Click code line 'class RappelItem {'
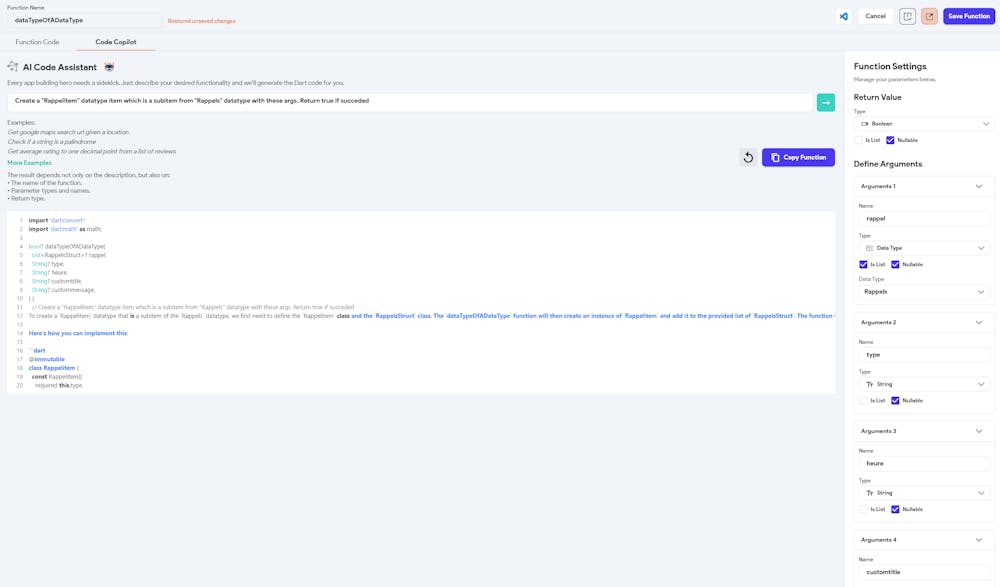Viewport: 1000px width, 587px height. pos(54,368)
